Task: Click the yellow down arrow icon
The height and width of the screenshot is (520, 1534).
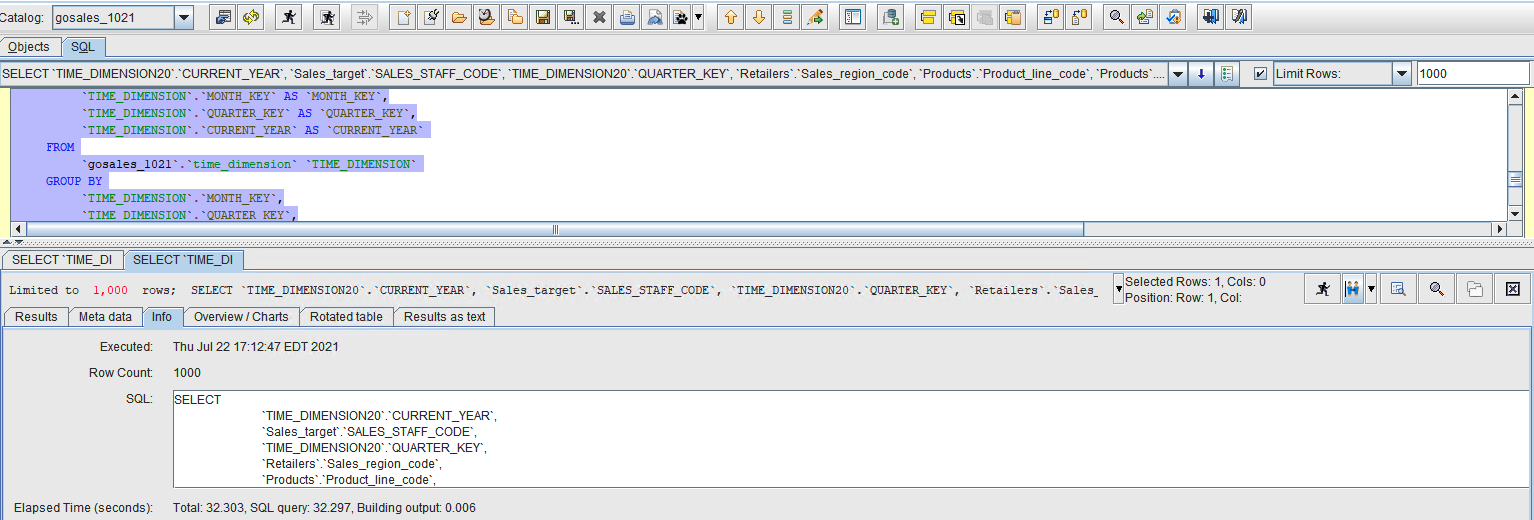Action: (759, 17)
